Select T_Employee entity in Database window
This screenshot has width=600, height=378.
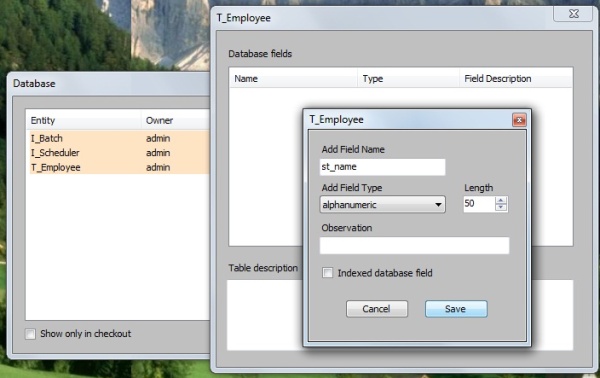56,167
